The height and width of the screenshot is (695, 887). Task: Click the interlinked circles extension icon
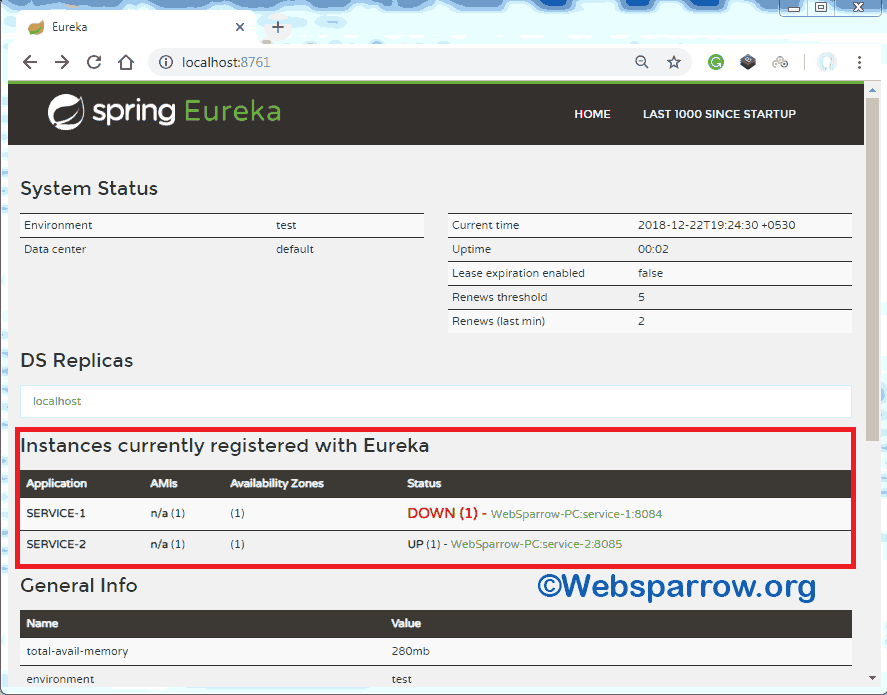point(781,62)
